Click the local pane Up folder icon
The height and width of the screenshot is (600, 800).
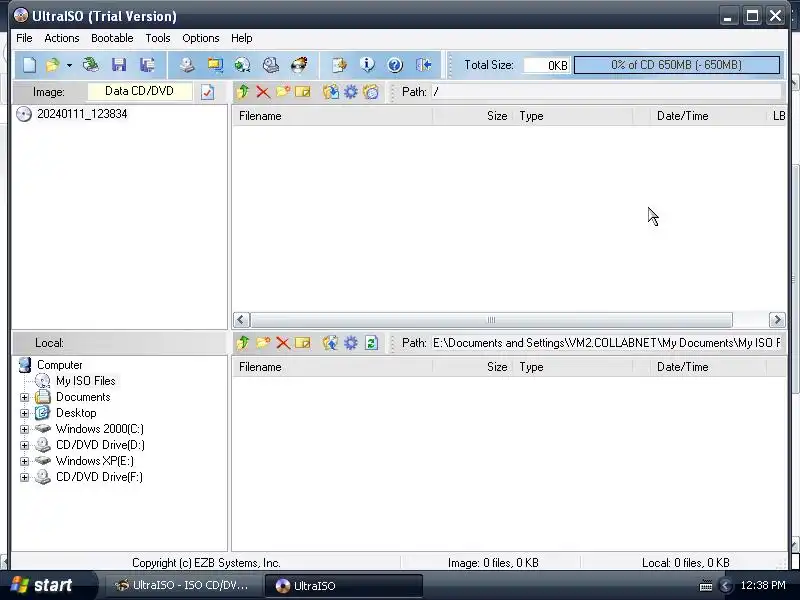(x=243, y=343)
